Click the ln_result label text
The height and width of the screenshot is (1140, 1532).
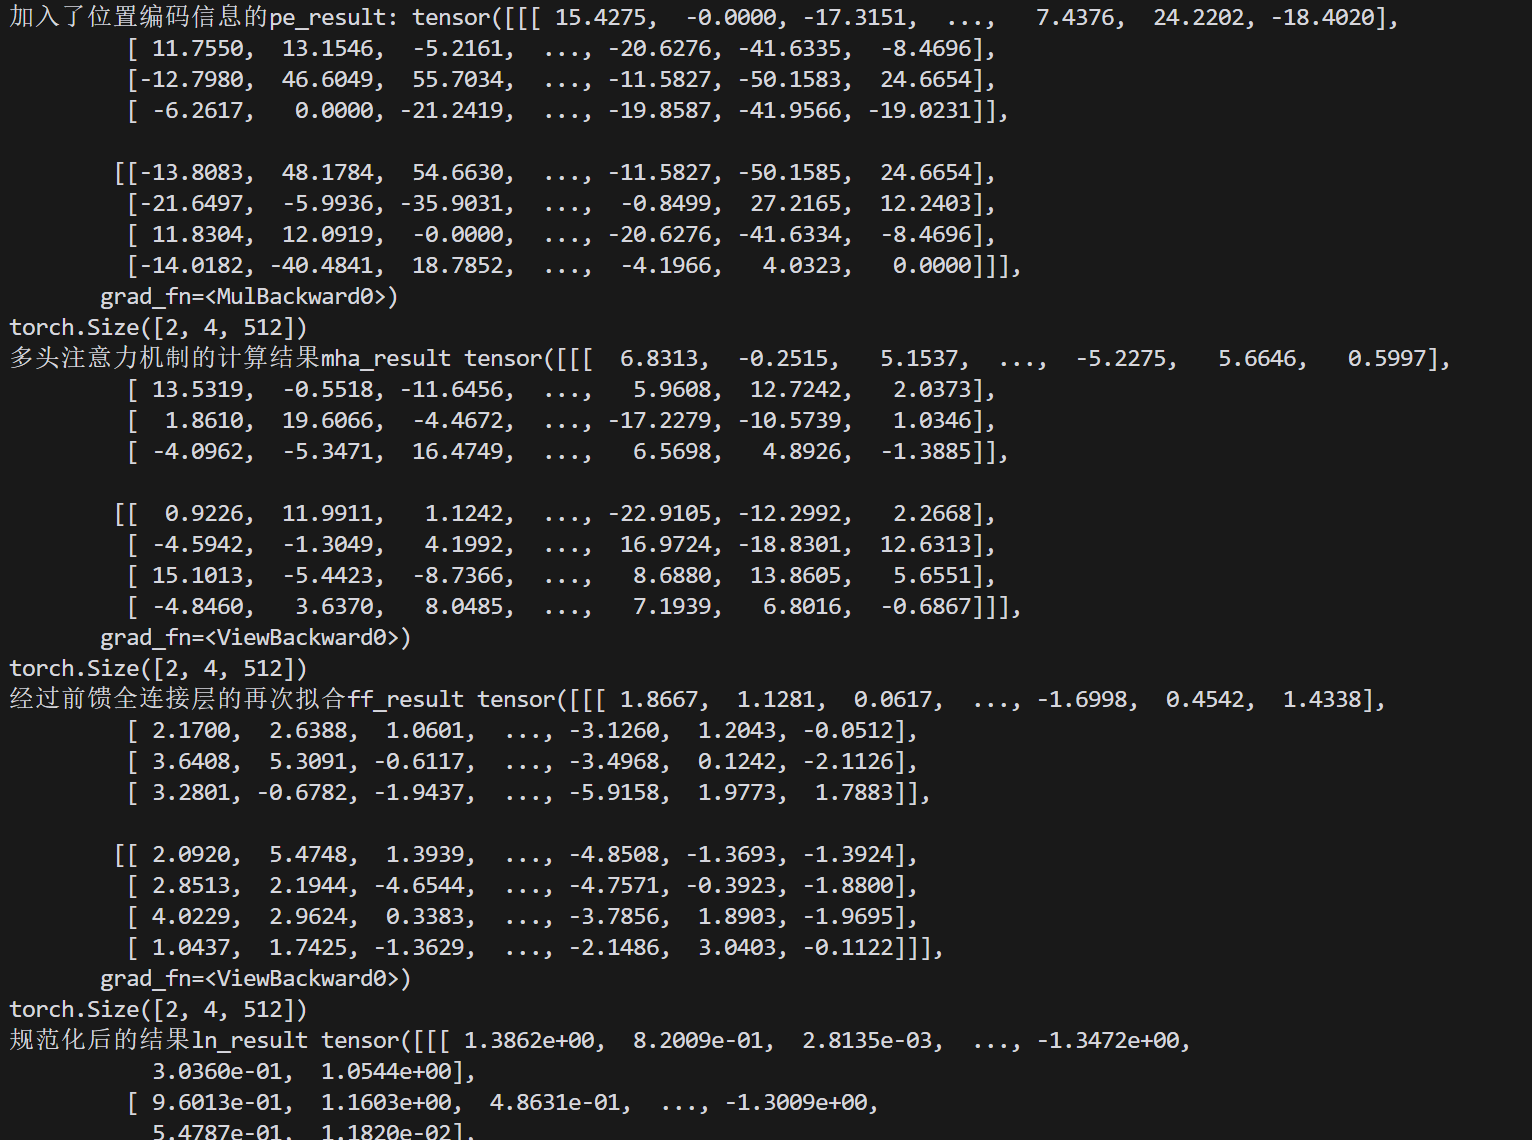pos(250,1040)
